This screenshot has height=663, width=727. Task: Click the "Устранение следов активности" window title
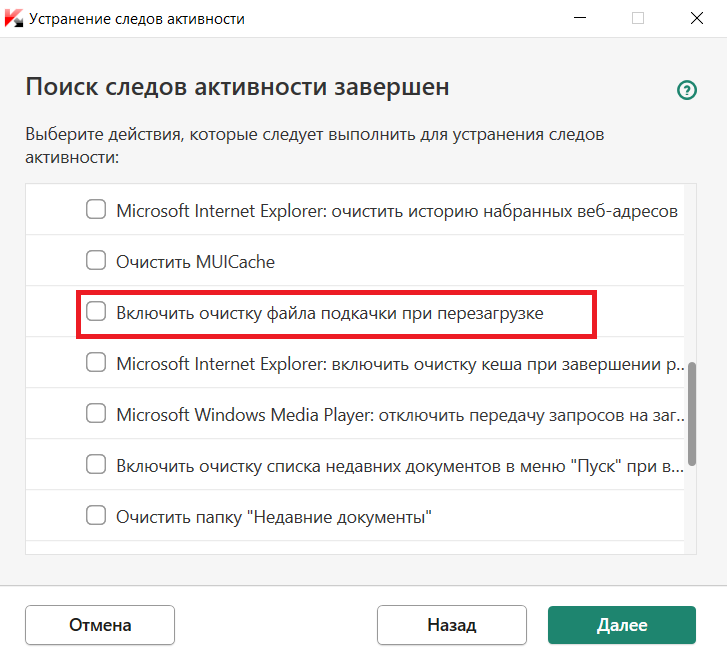point(137,18)
